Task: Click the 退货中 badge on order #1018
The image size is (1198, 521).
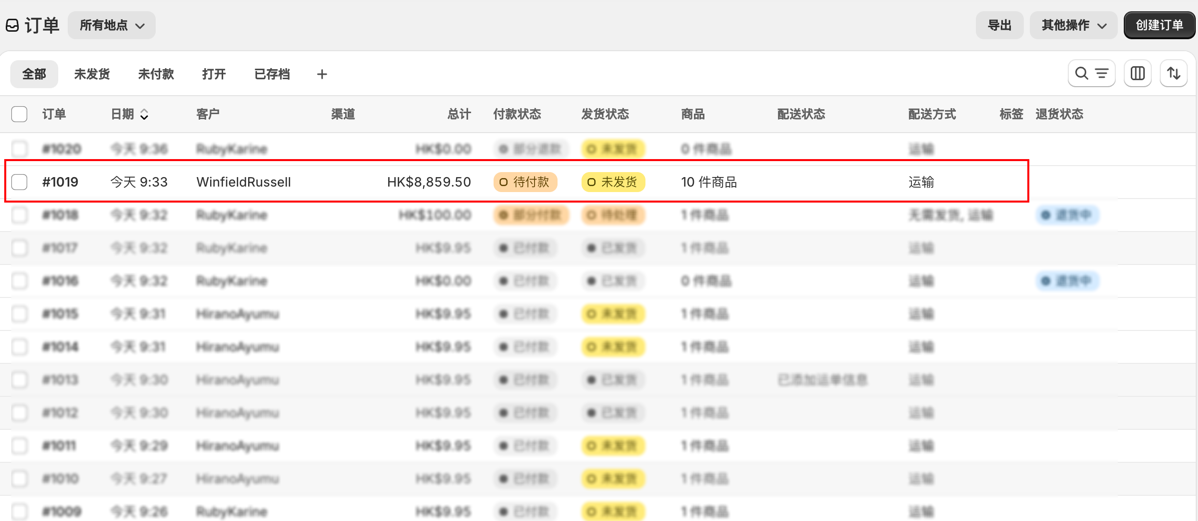Action: (x=1067, y=215)
